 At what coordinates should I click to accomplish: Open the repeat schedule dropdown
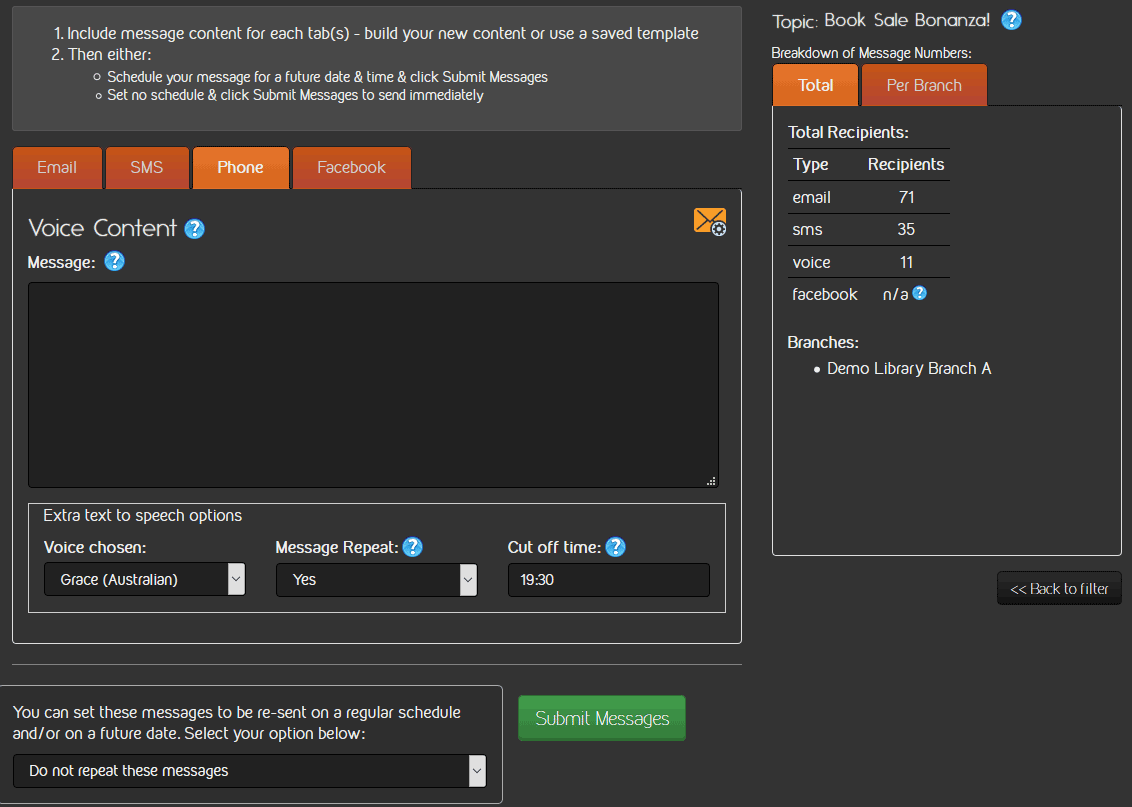(249, 771)
